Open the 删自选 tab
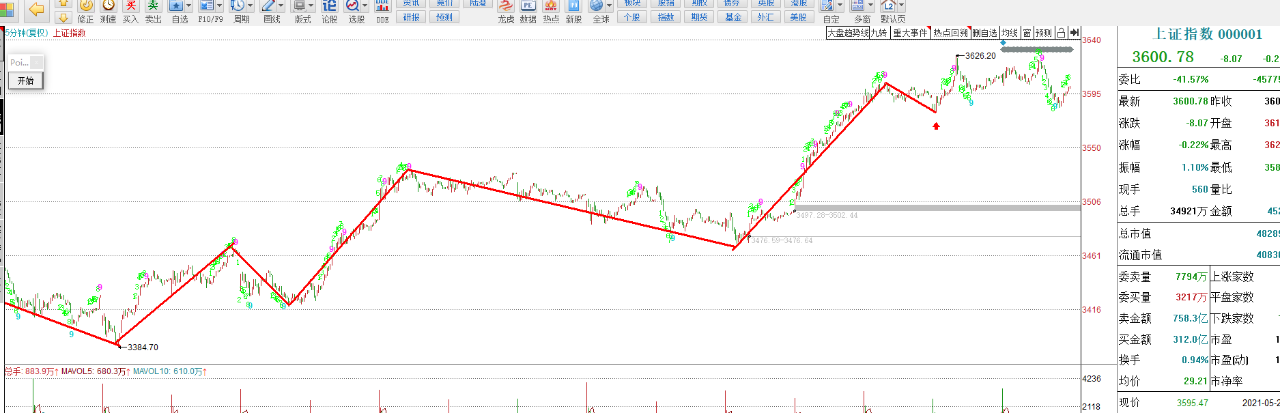 tap(985, 33)
